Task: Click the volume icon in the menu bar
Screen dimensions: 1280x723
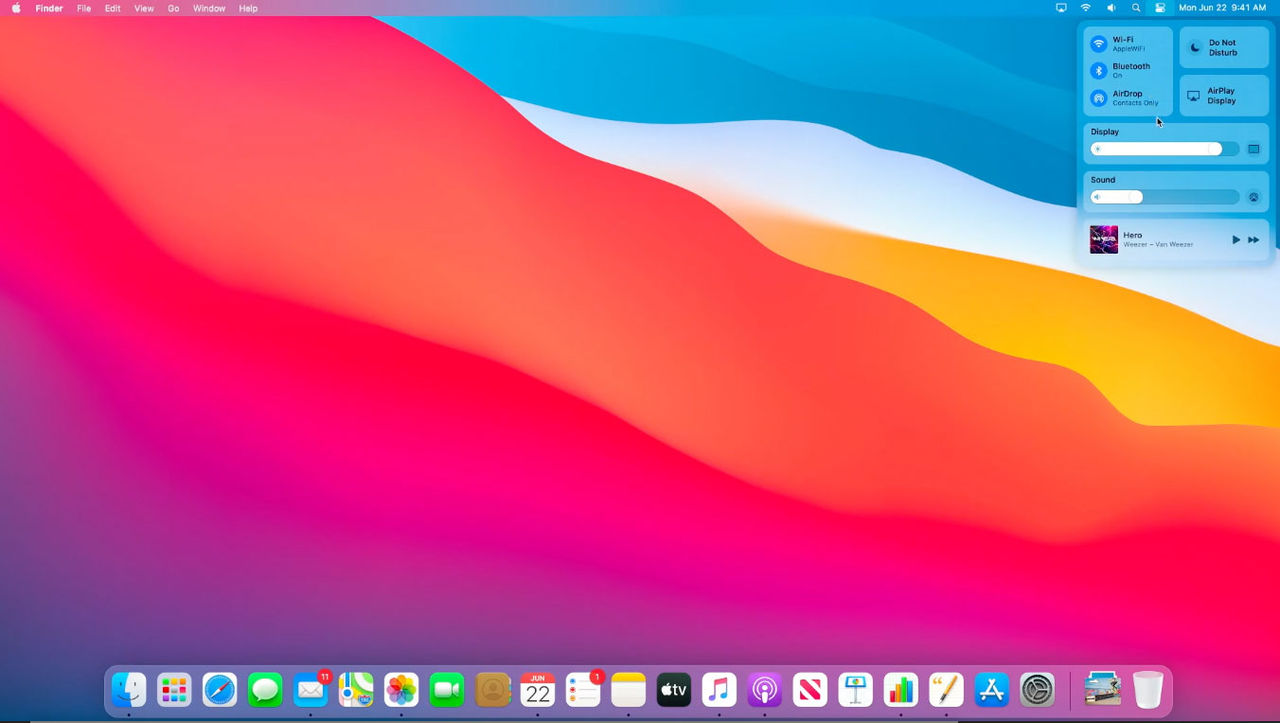Action: point(1111,8)
